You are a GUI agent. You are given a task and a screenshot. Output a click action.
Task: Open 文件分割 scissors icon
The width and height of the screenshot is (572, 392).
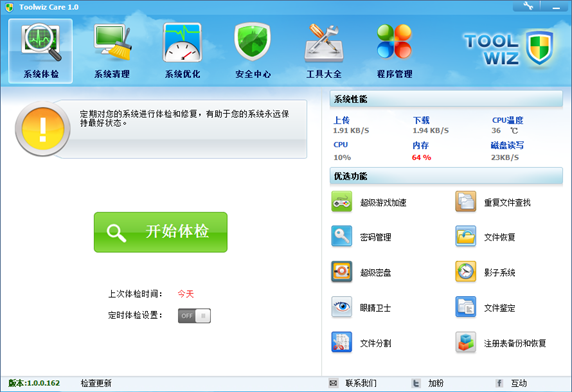point(341,342)
